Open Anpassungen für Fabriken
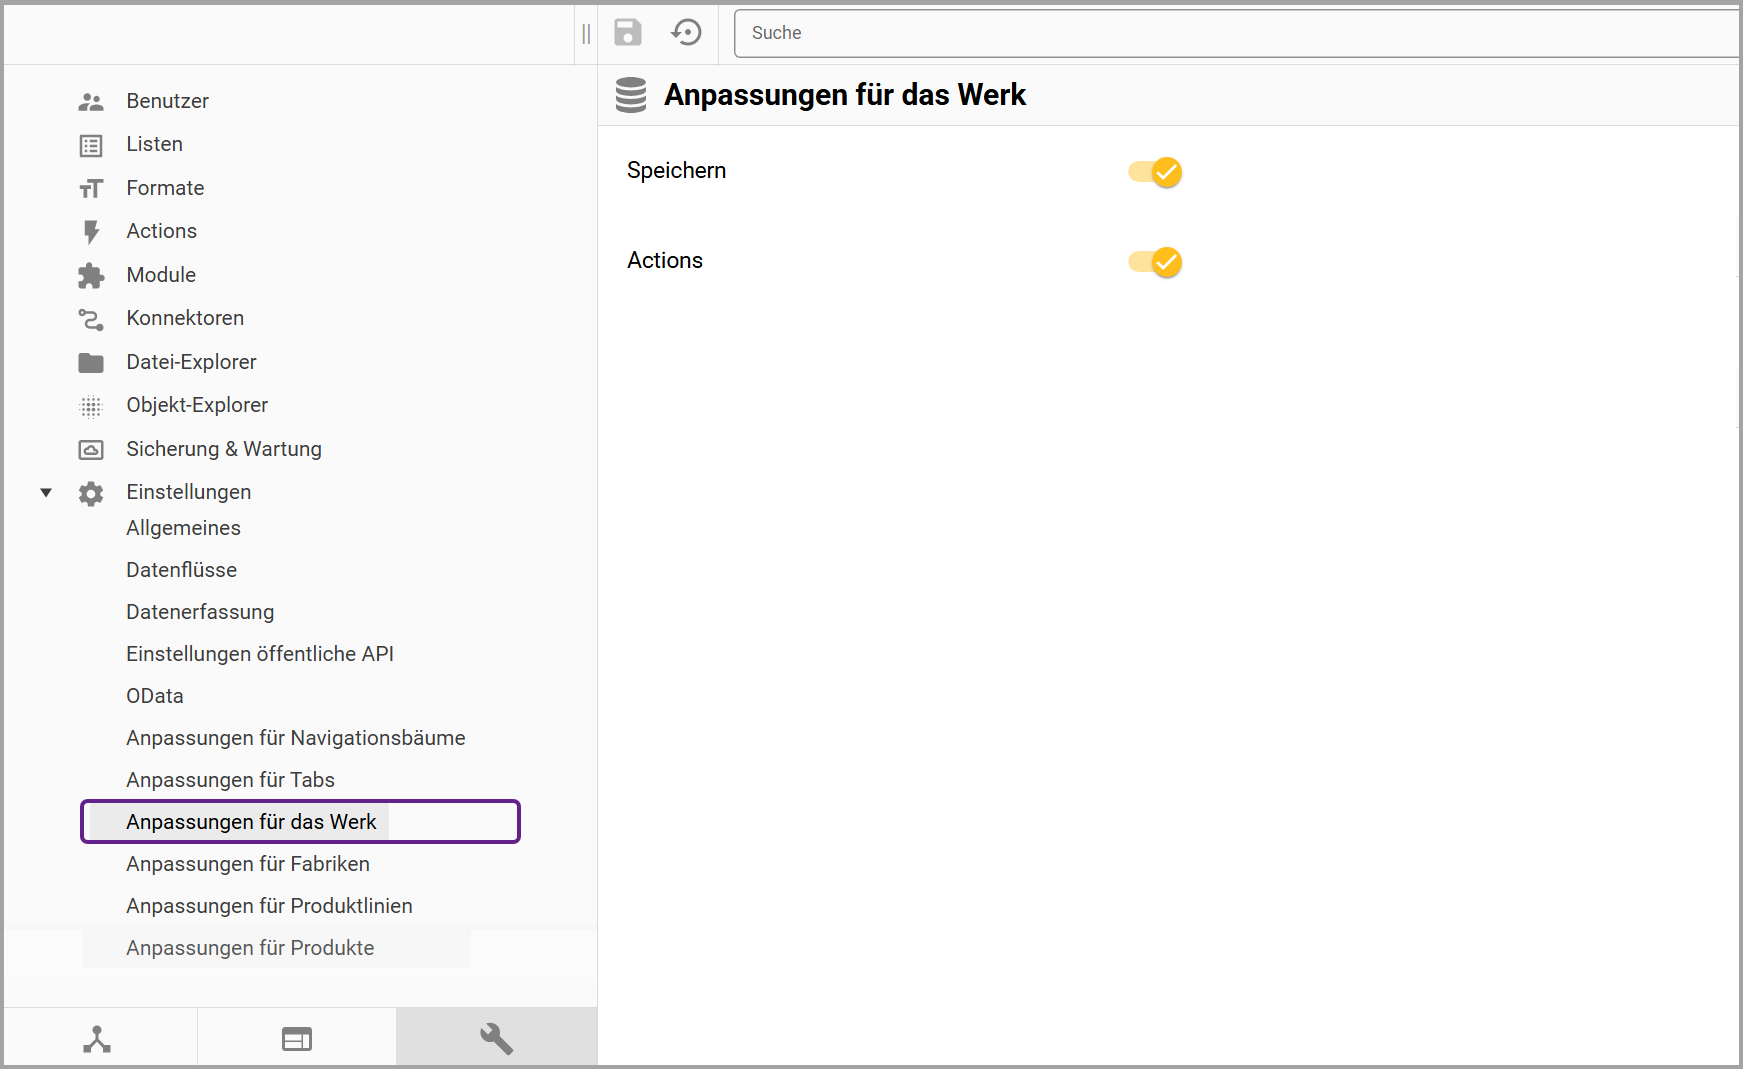Image resolution: width=1743 pixels, height=1069 pixels. [248, 864]
